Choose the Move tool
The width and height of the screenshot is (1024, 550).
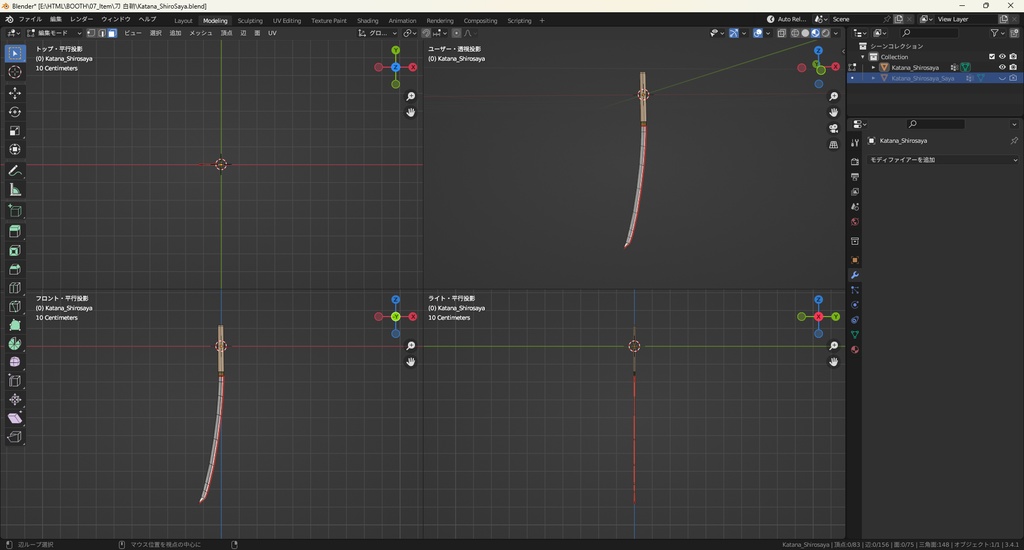pyautogui.click(x=15, y=93)
